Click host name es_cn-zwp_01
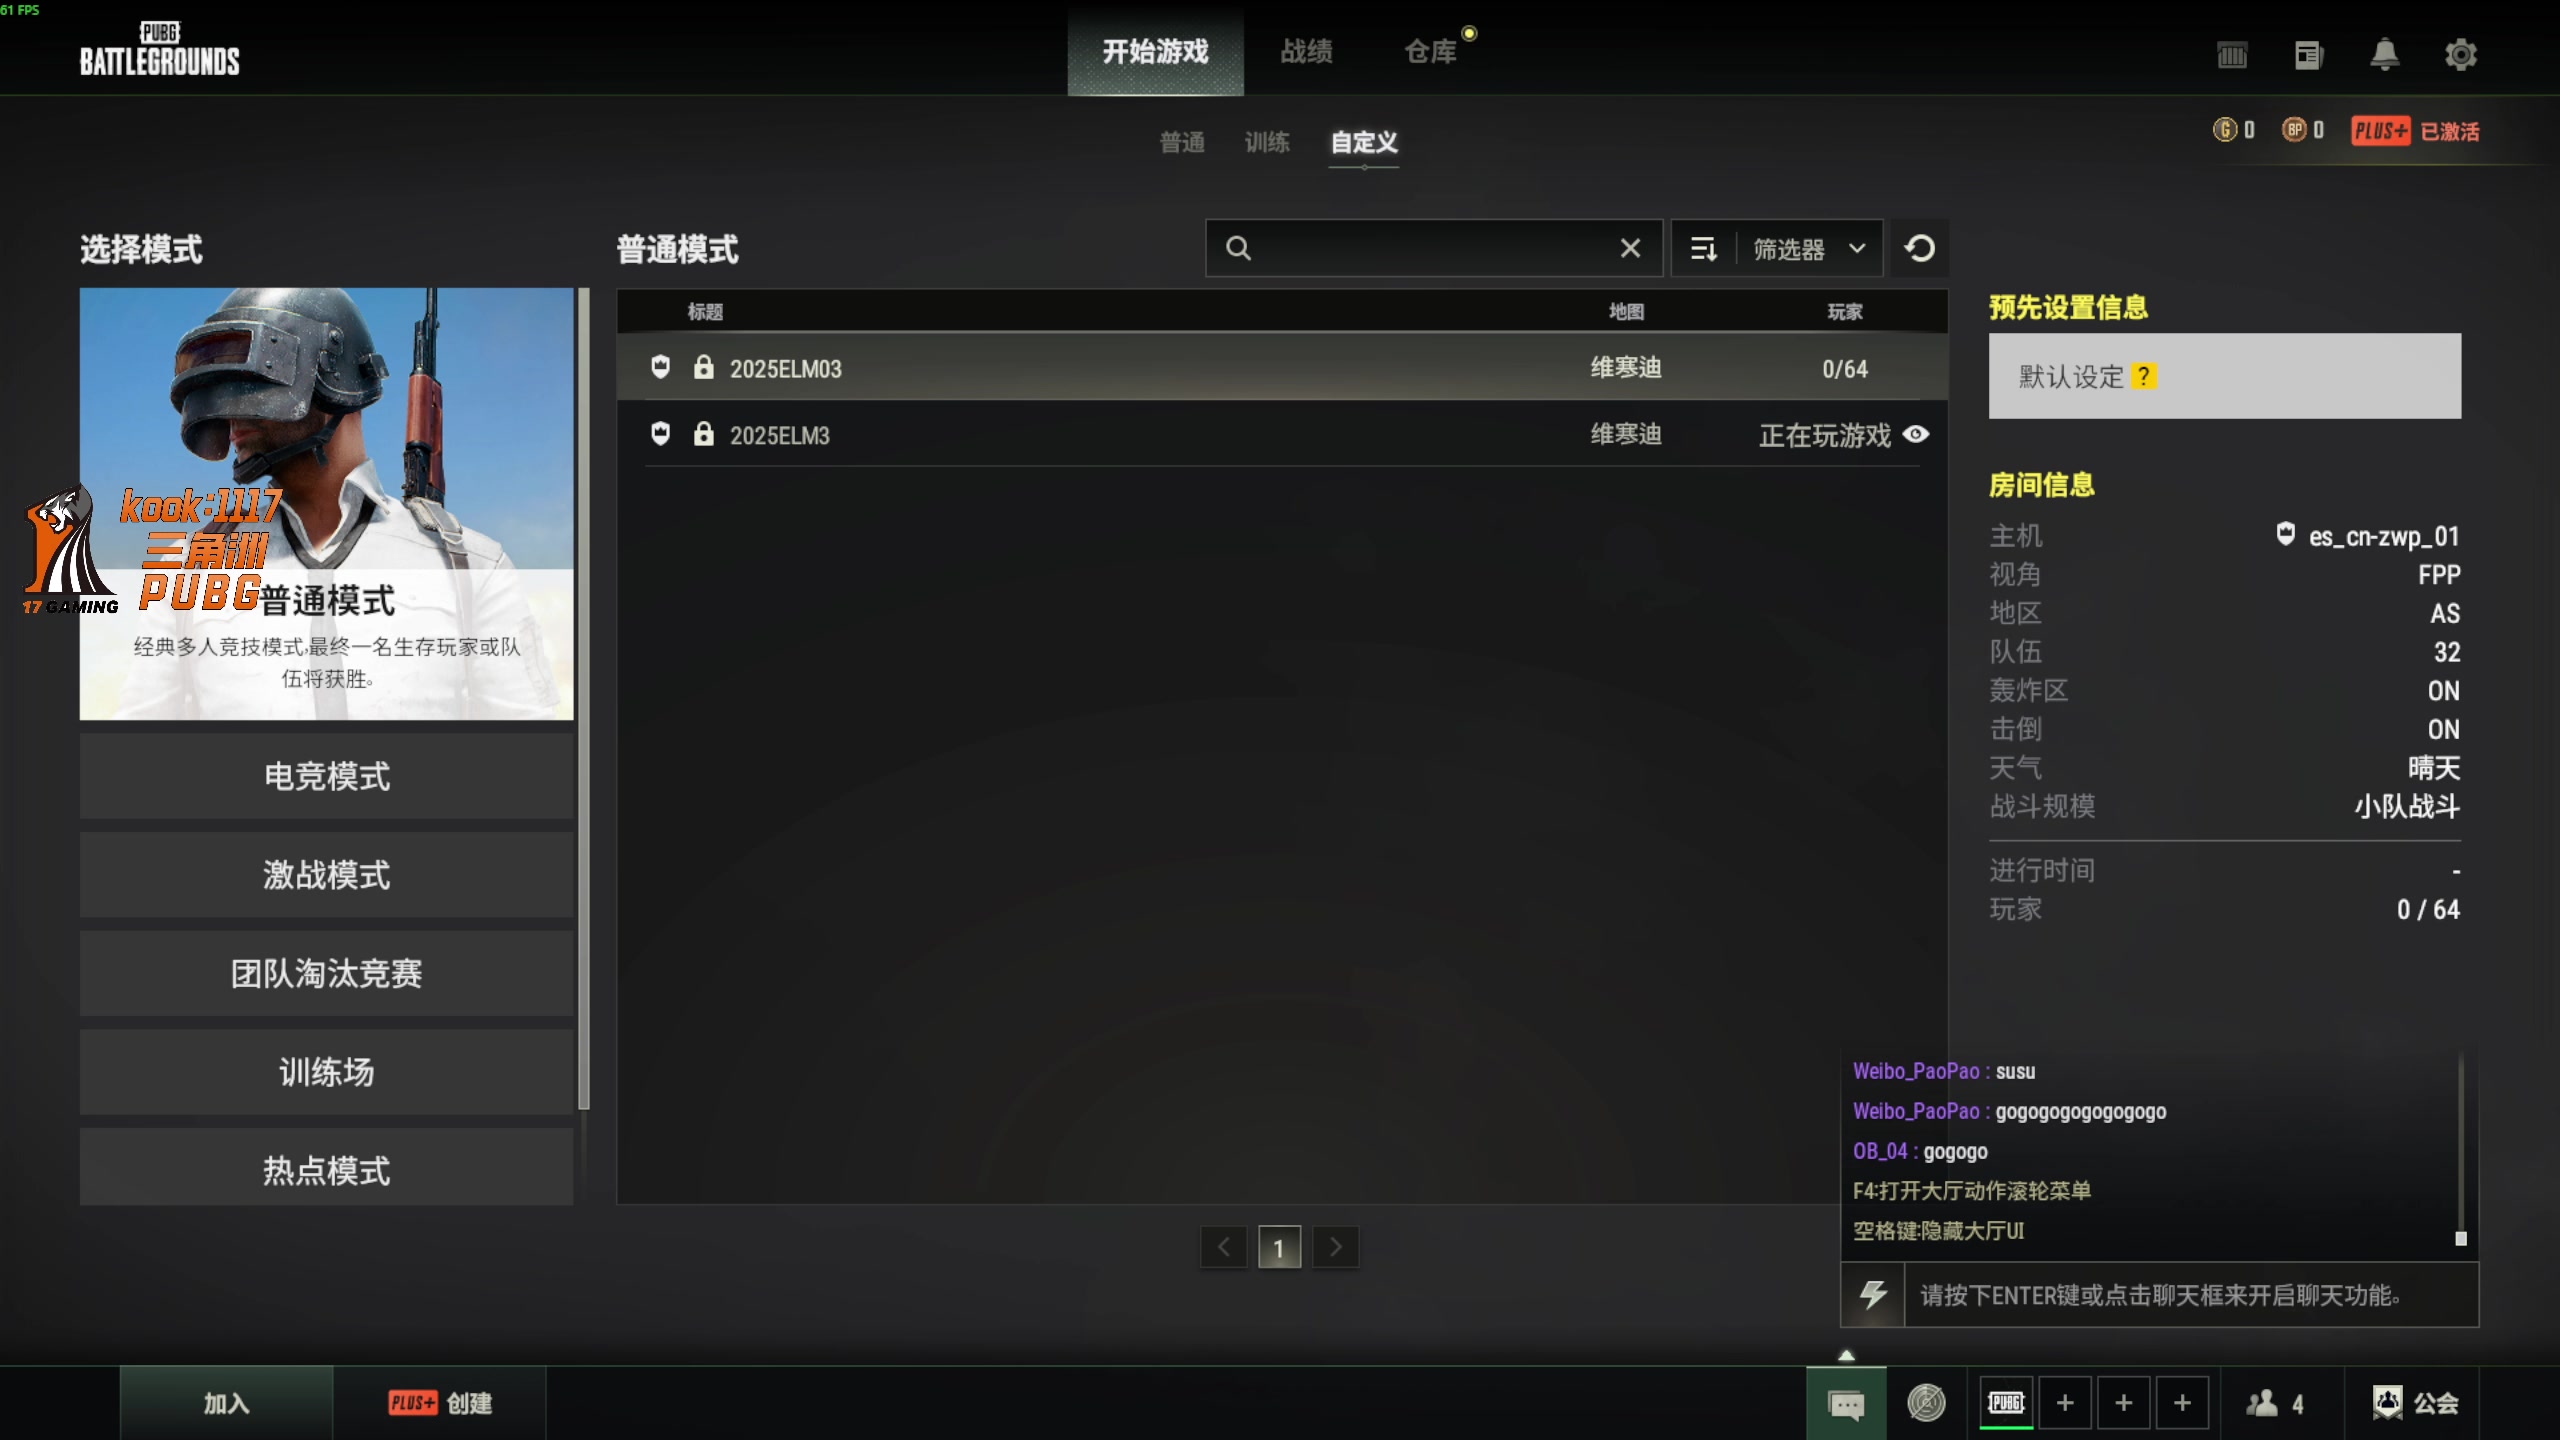This screenshot has height=1440, width=2560. (x=2384, y=537)
